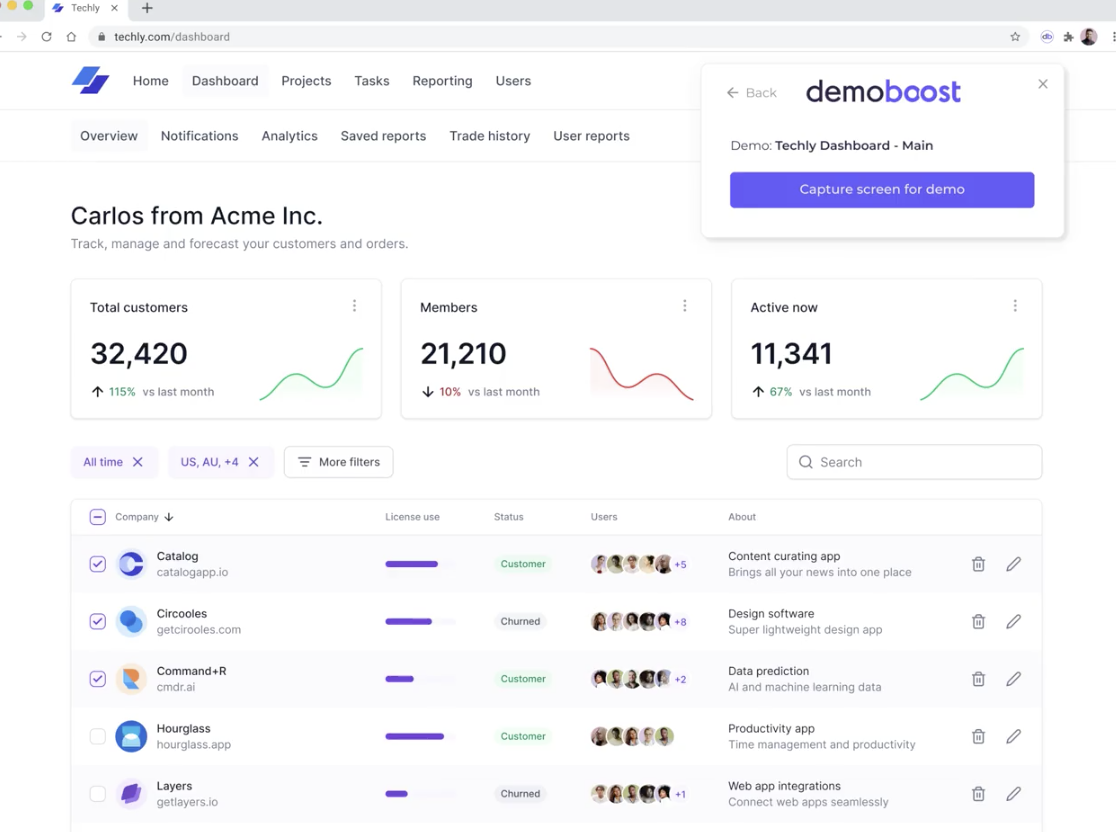Delete the Catalog company row
Image resolution: width=1116 pixels, height=832 pixels.
(979, 564)
